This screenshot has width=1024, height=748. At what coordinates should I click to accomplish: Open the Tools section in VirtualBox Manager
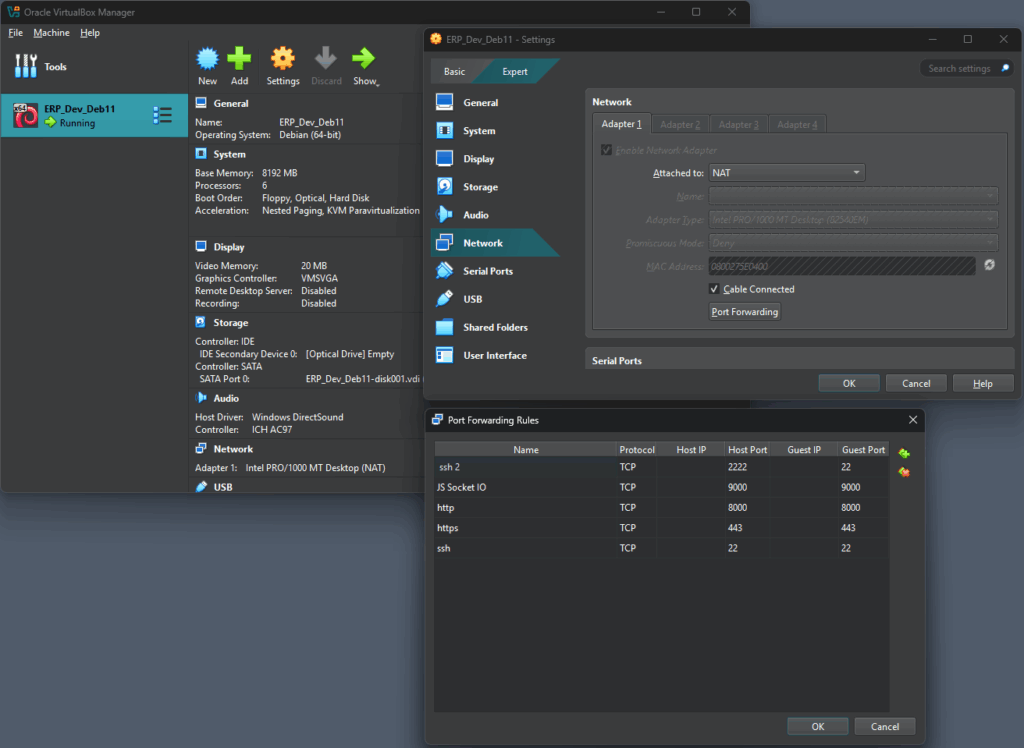pos(40,66)
